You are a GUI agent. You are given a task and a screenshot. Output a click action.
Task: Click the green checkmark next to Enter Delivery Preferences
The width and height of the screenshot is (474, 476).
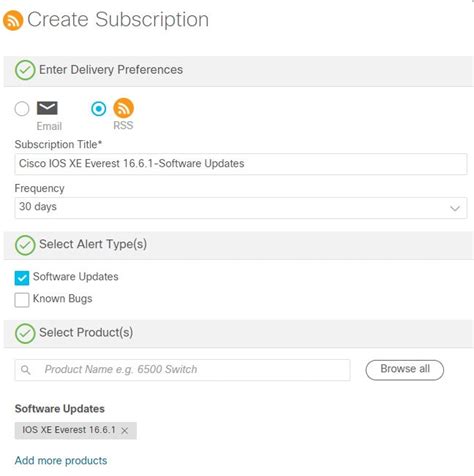(25, 70)
